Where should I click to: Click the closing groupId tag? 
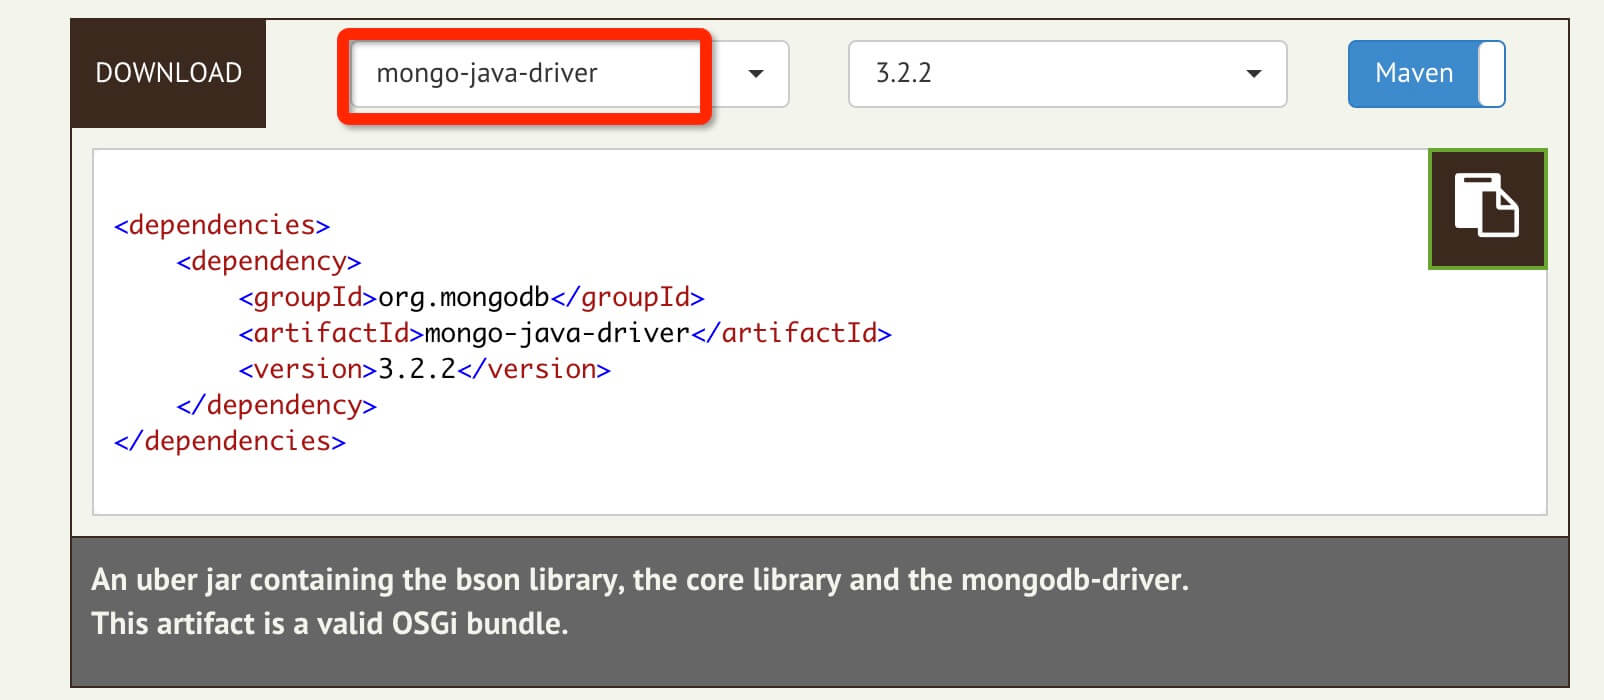(x=627, y=297)
